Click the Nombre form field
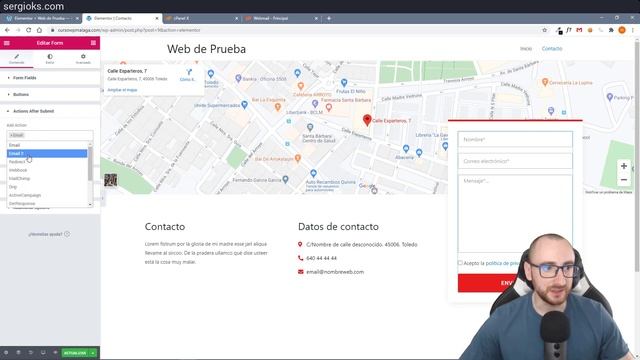Image resolution: width=640 pixels, height=360 pixels. click(x=515, y=140)
